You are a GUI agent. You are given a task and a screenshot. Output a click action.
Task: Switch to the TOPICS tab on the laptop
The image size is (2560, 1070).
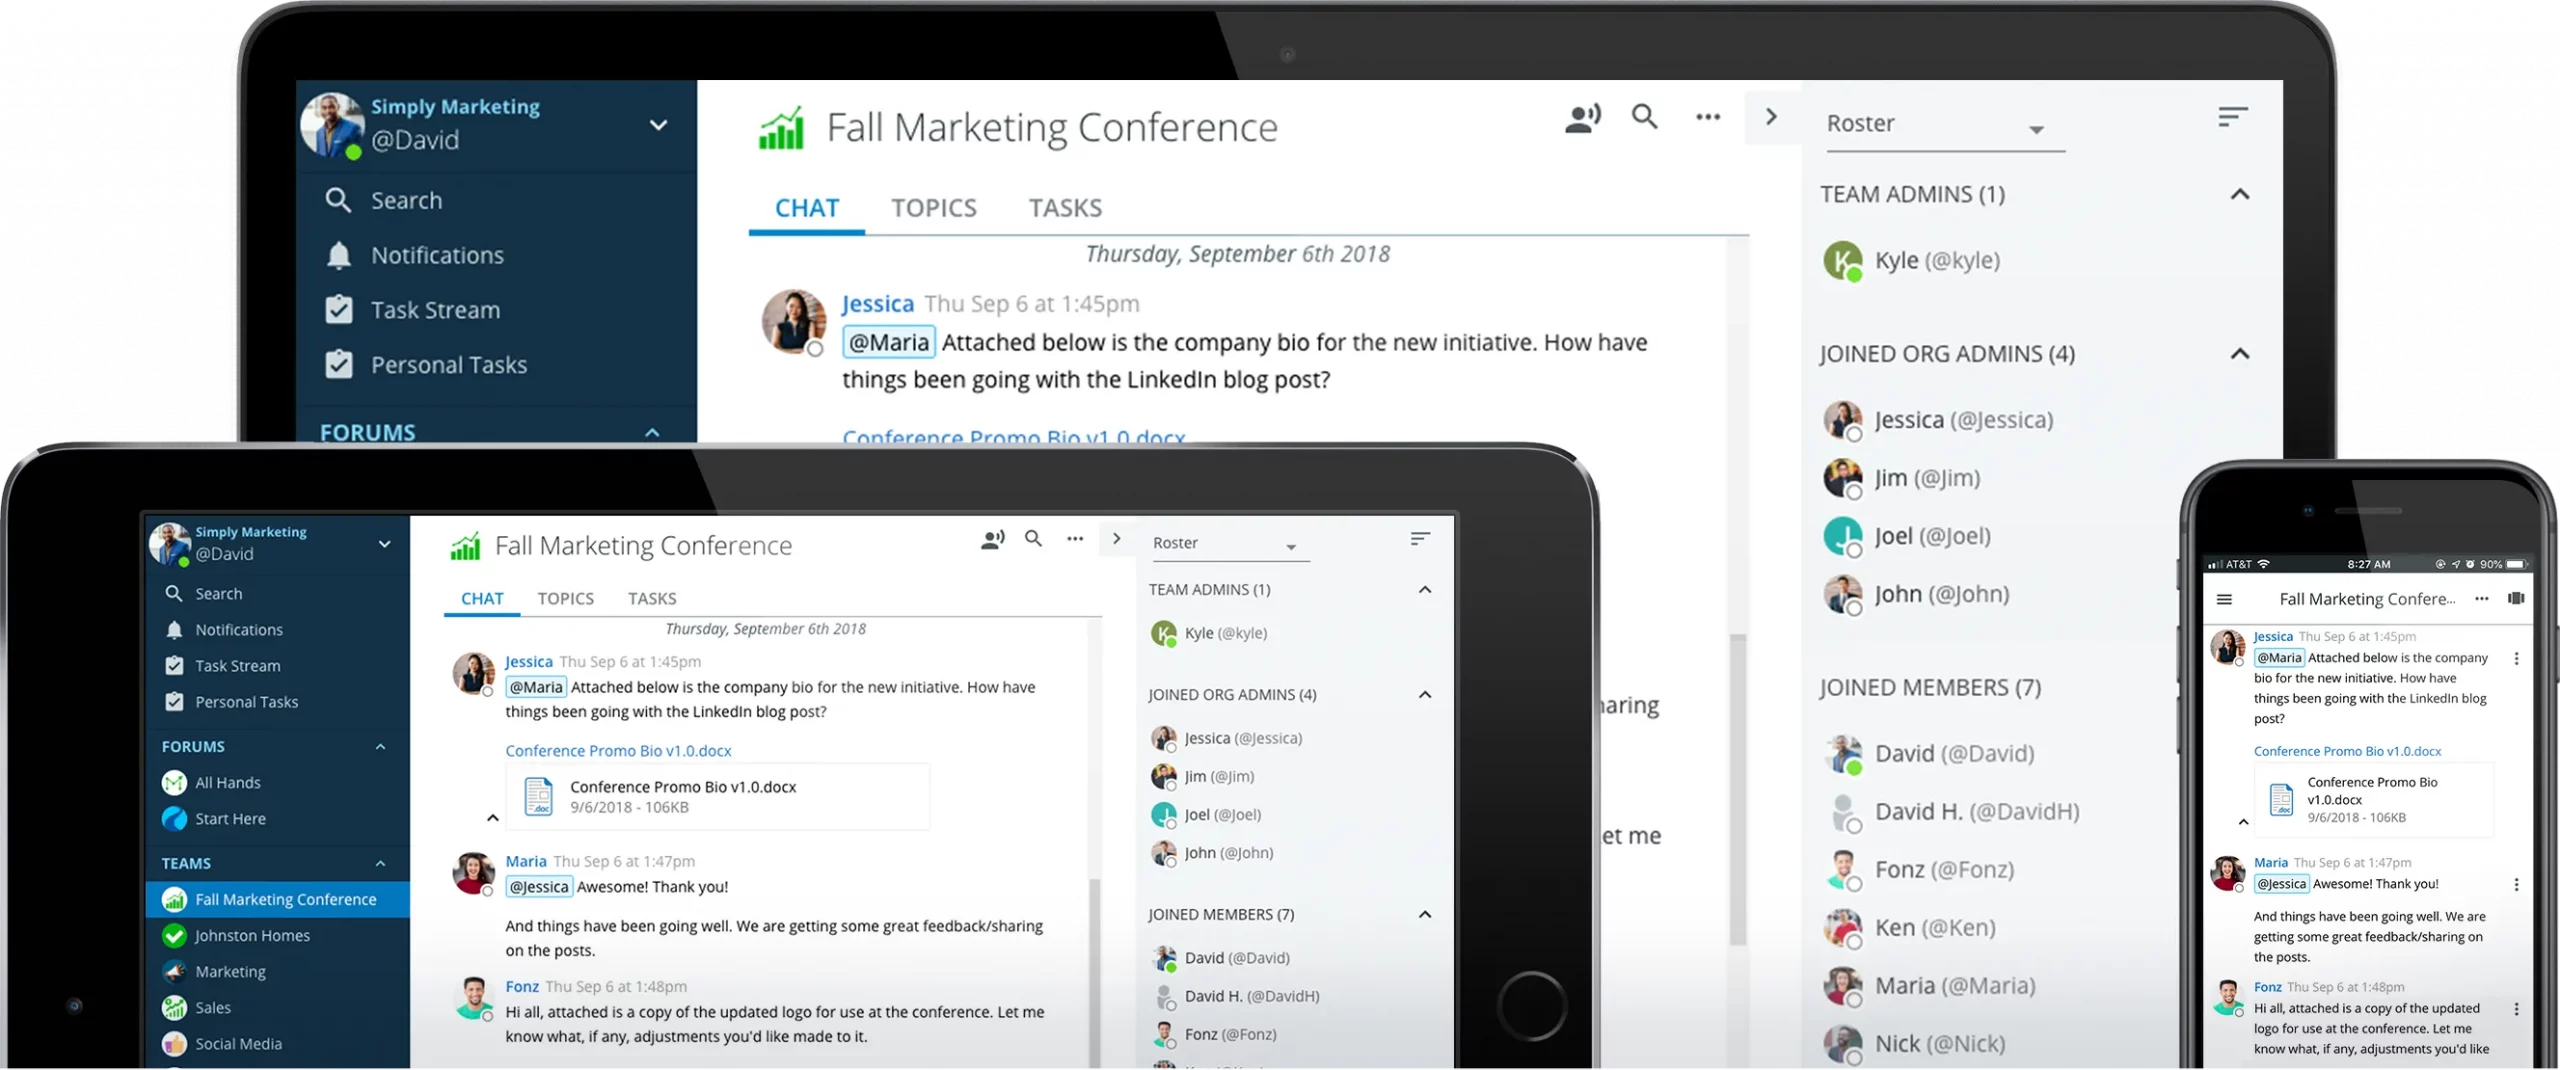(x=933, y=208)
